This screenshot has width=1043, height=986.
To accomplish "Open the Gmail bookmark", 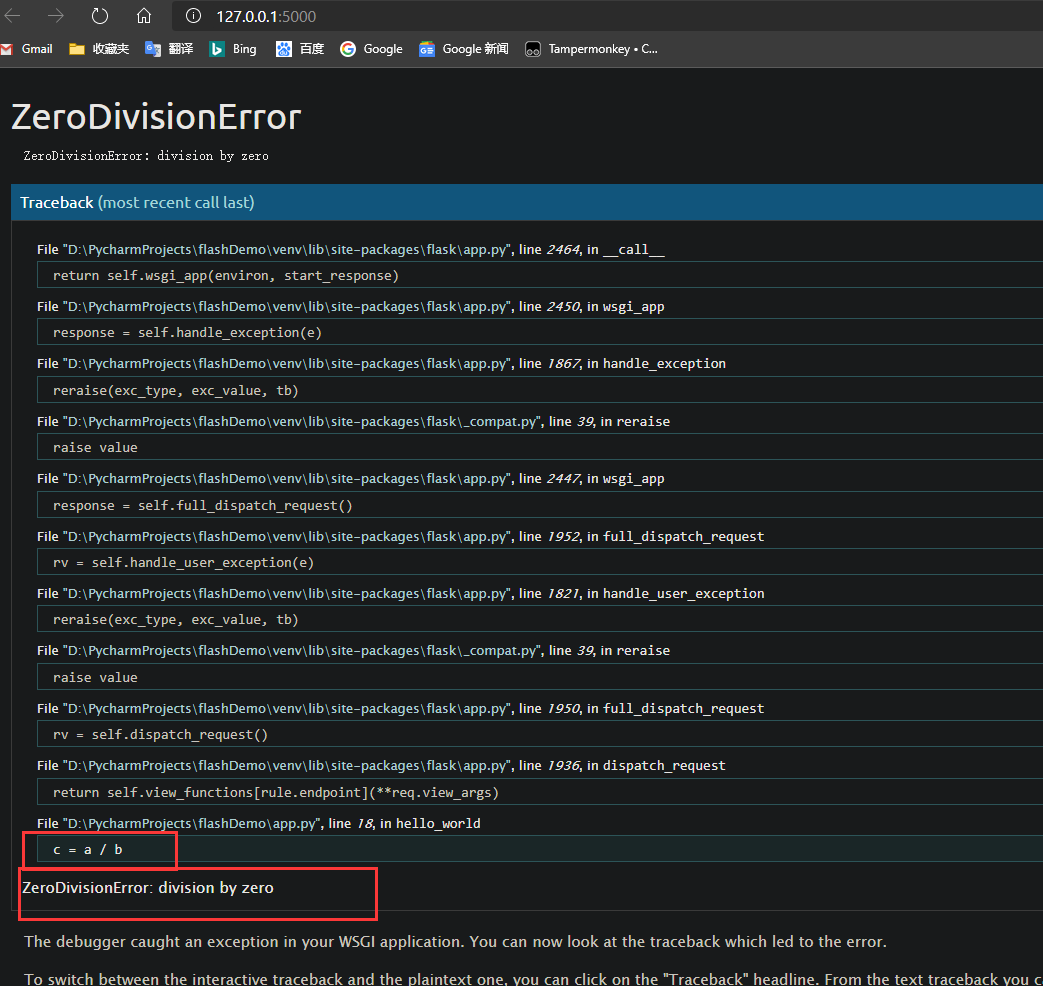I will pyautogui.click(x=29, y=48).
